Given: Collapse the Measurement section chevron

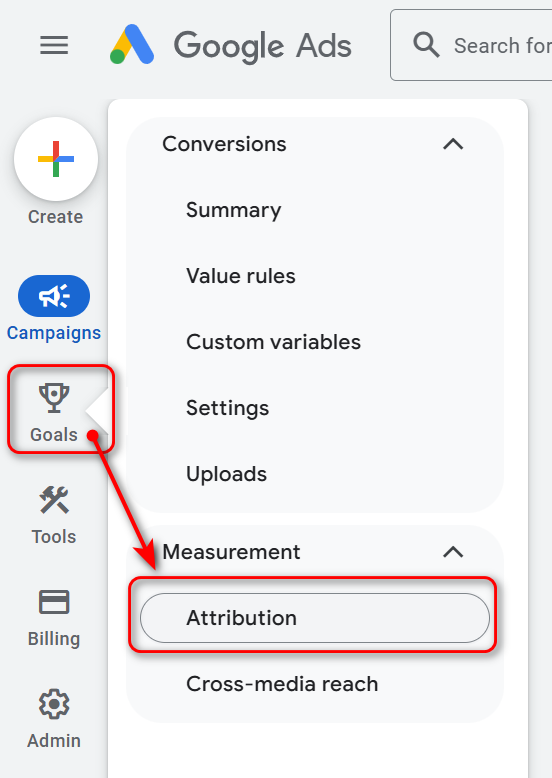Looking at the screenshot, I should (x=453, y=552).
